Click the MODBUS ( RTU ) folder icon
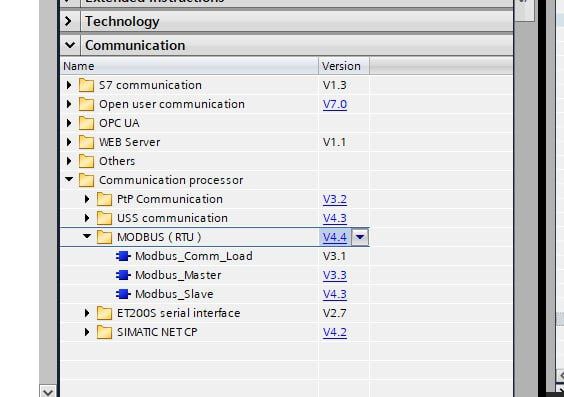564x397 pixels. tap(104, 237)
